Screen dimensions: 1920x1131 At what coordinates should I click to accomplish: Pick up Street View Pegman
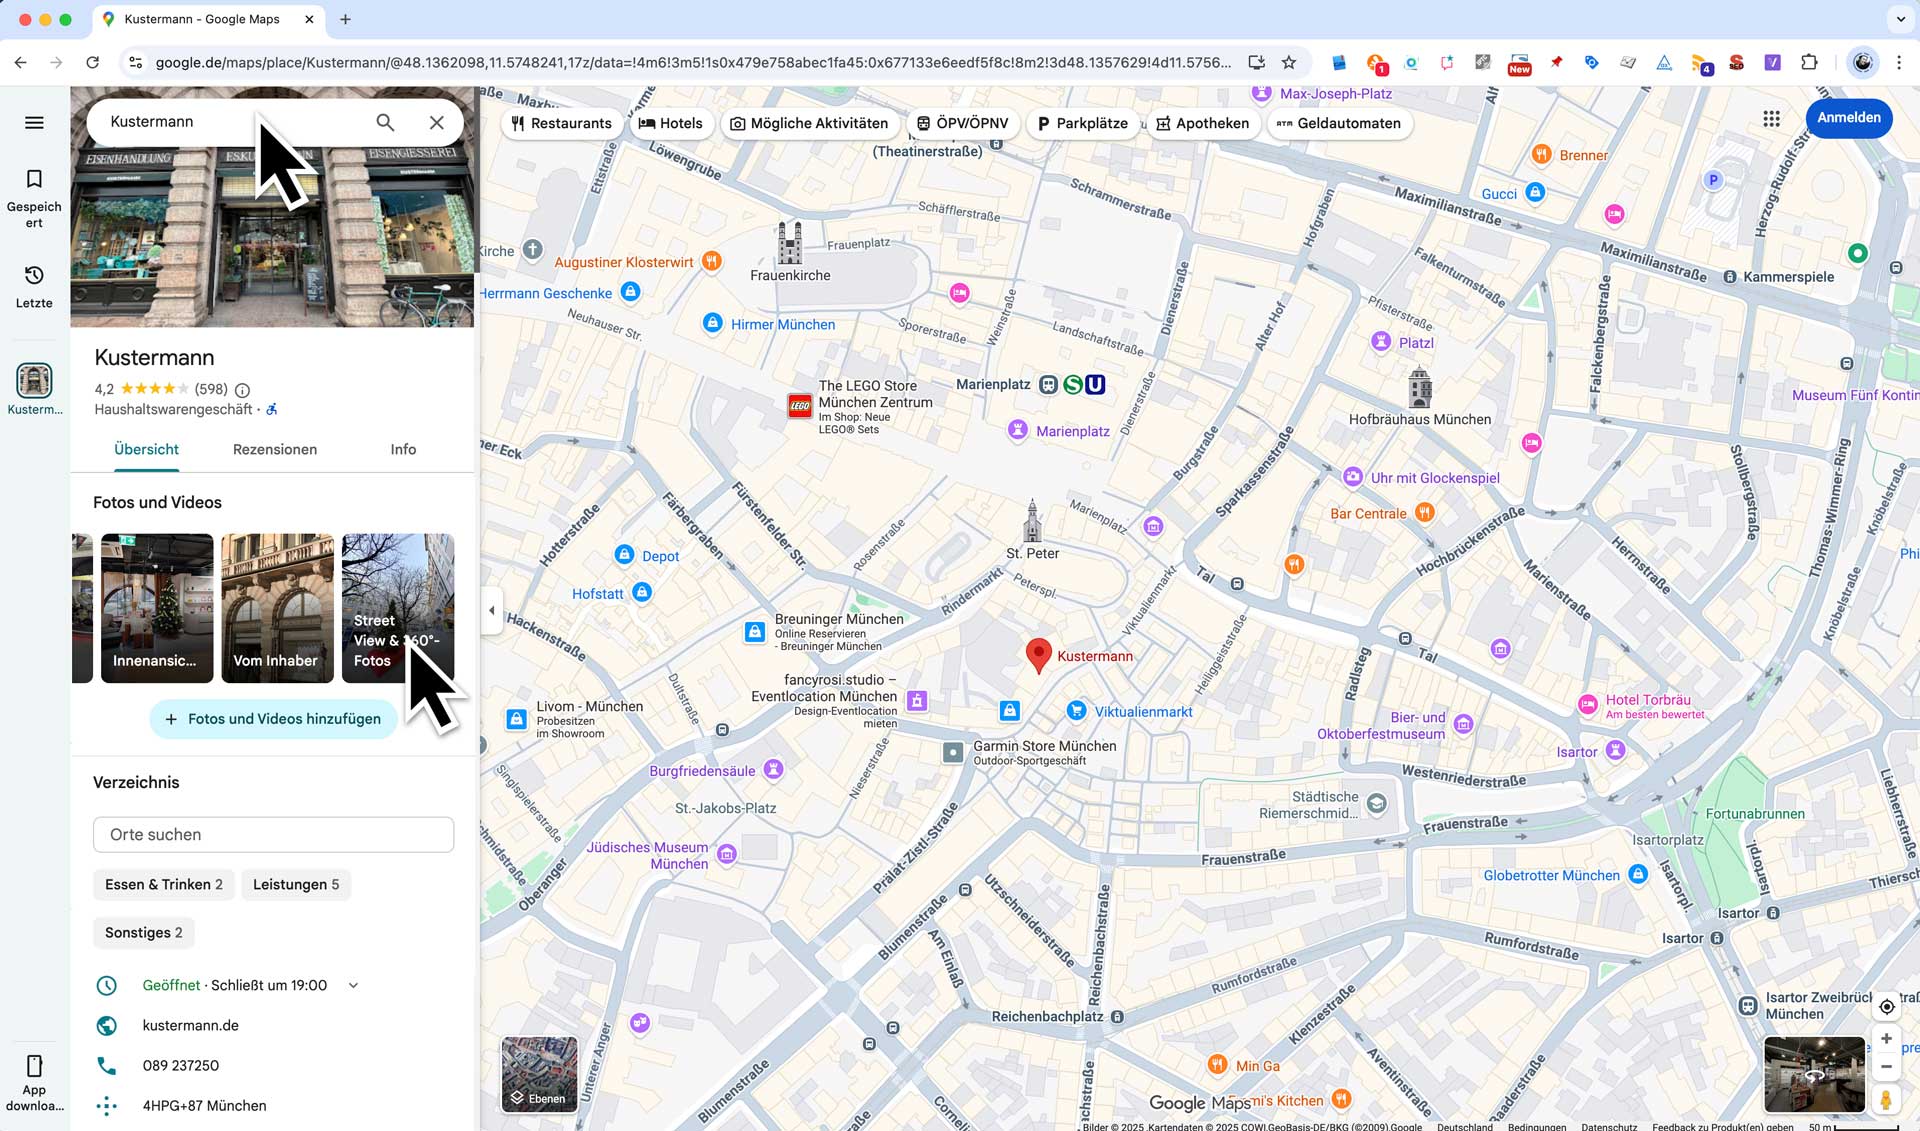click(x=1886, y=1099)
